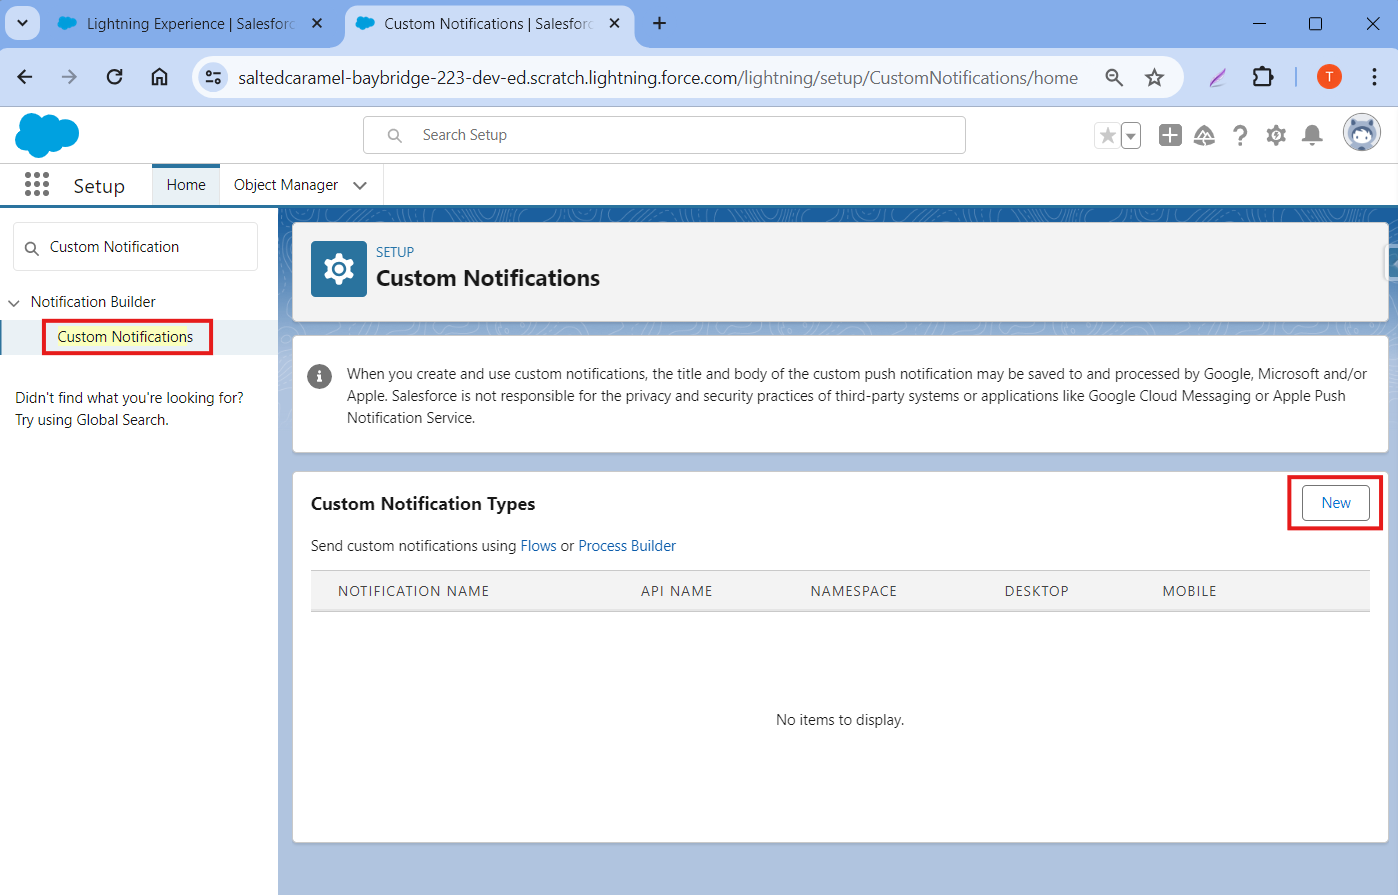The height and width of the screenshot is (895, 1398).
Task: Open the App Launcher grid icon
Action: [37, 184]
